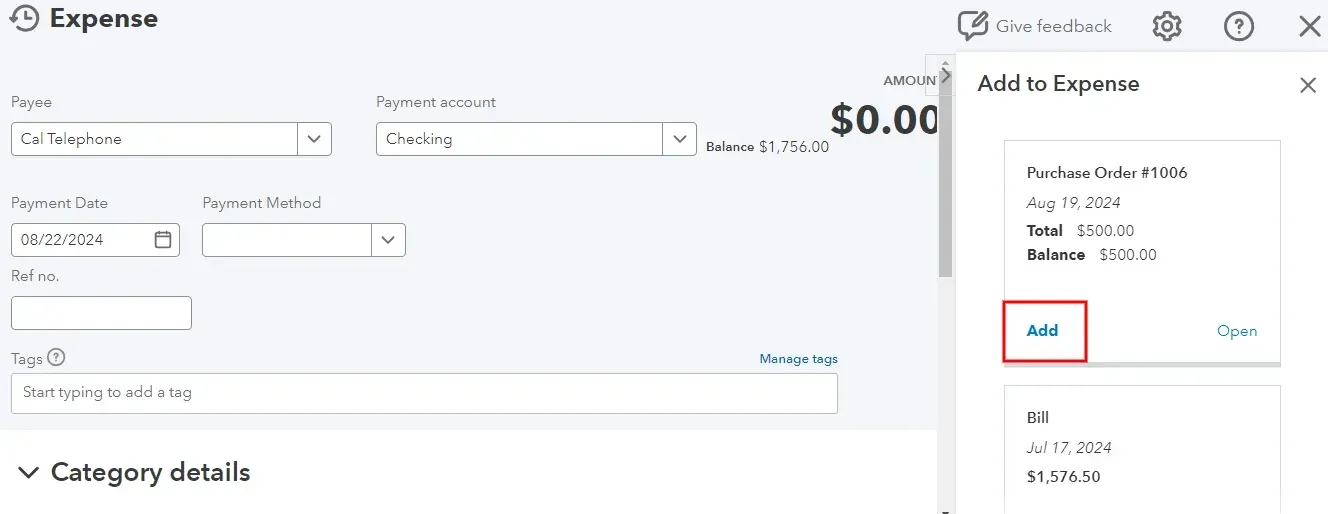This screenshot has height=514, width=1328.
Task: Click the tags text input field
Action: click(424, 393)
